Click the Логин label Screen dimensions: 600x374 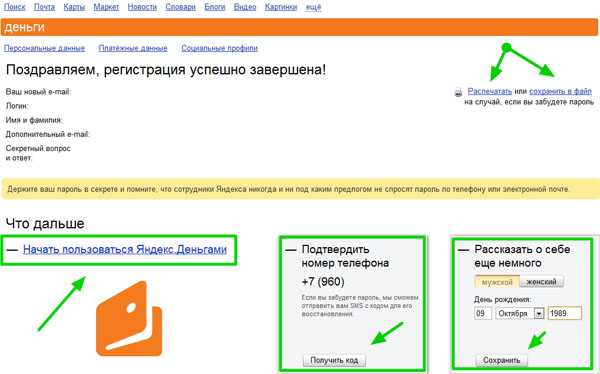tap(17, 106)
